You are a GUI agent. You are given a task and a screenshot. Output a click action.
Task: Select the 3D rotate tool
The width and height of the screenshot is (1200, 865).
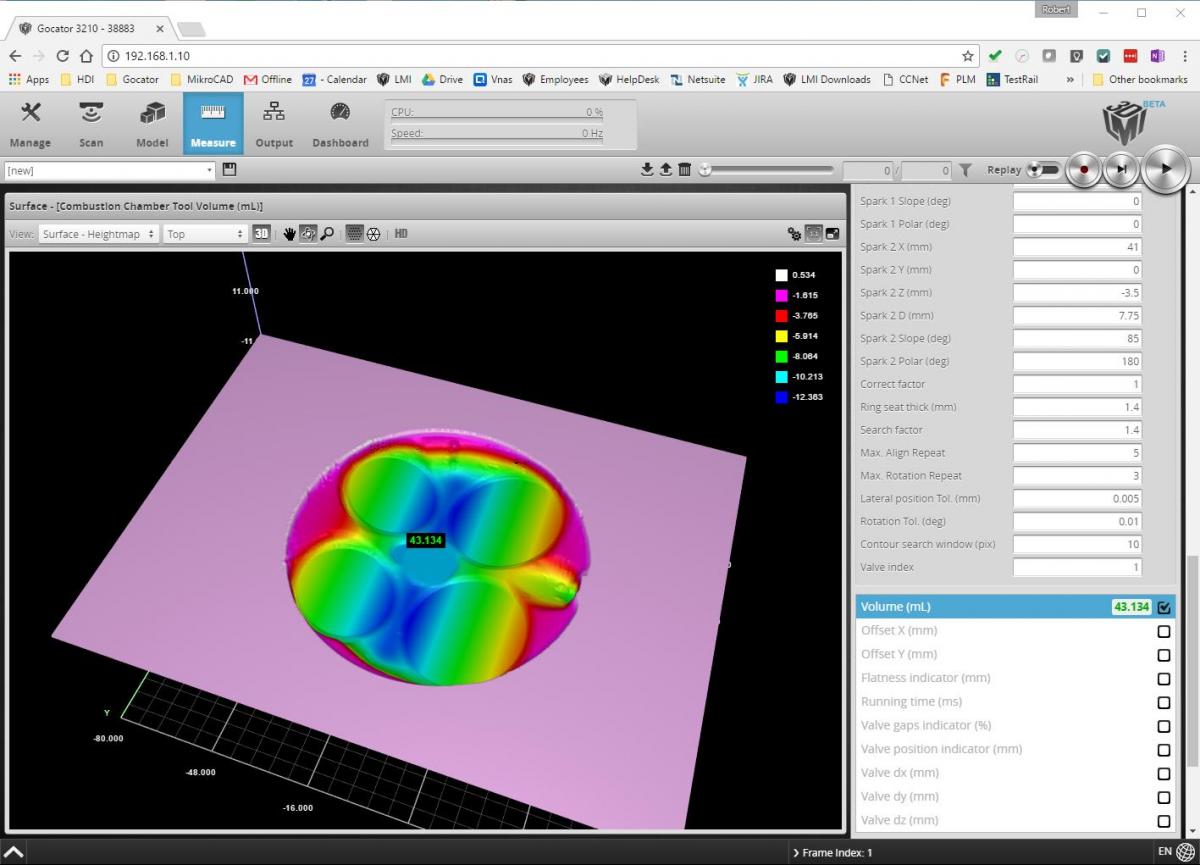308,234
